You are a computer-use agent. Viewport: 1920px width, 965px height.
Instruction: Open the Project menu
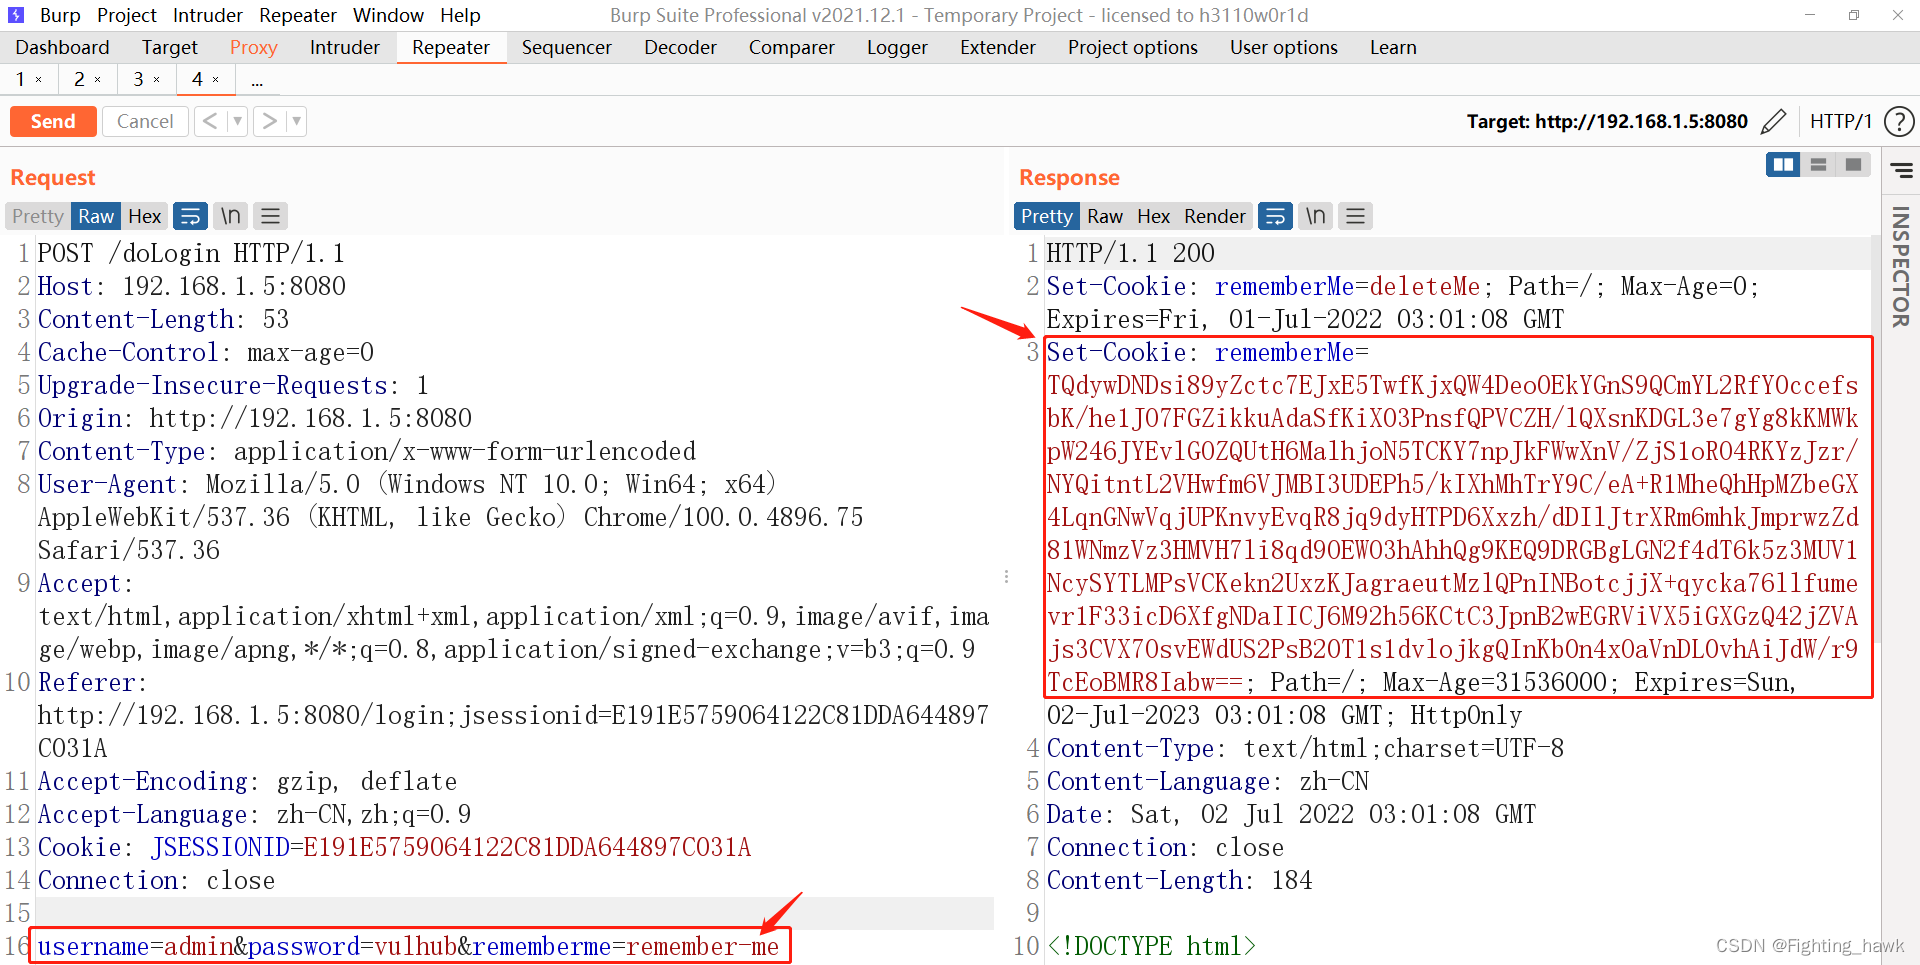coord(127,15)
